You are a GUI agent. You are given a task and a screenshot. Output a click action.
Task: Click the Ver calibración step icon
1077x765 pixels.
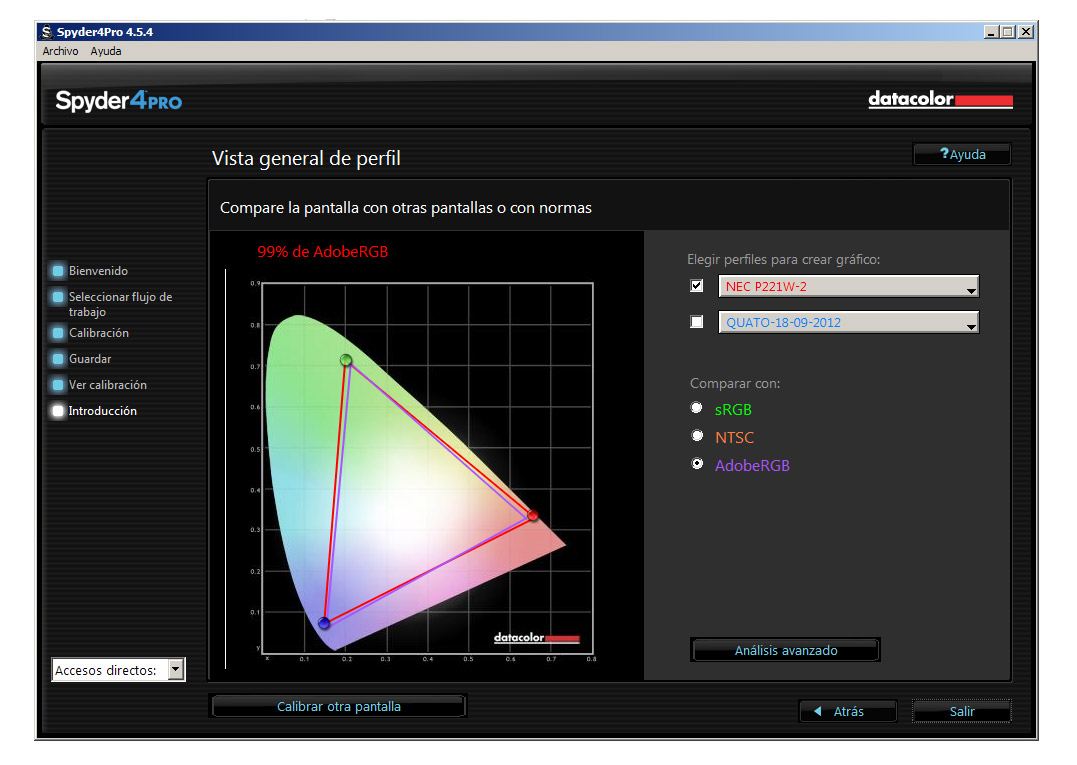click(58, 385)
